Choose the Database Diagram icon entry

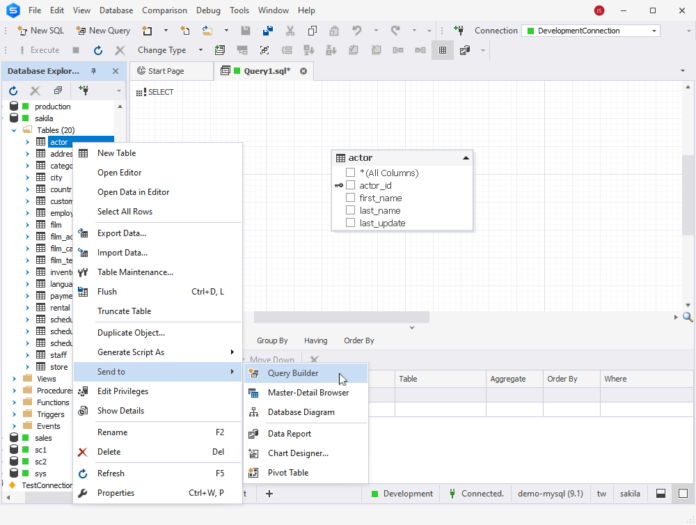coord(300,412)
